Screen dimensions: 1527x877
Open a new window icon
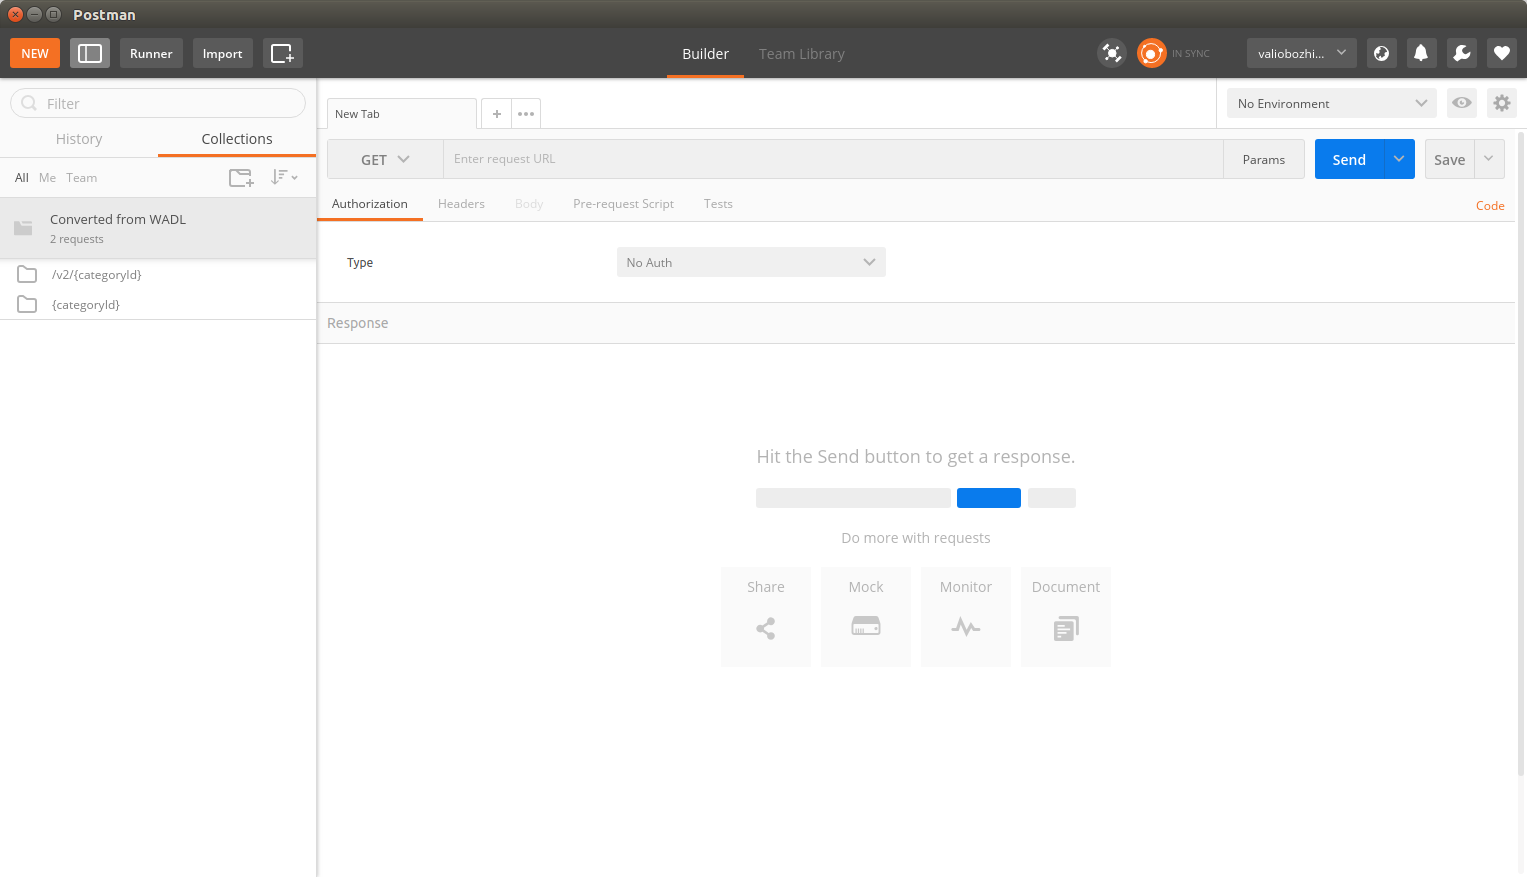tap(283, 53)
